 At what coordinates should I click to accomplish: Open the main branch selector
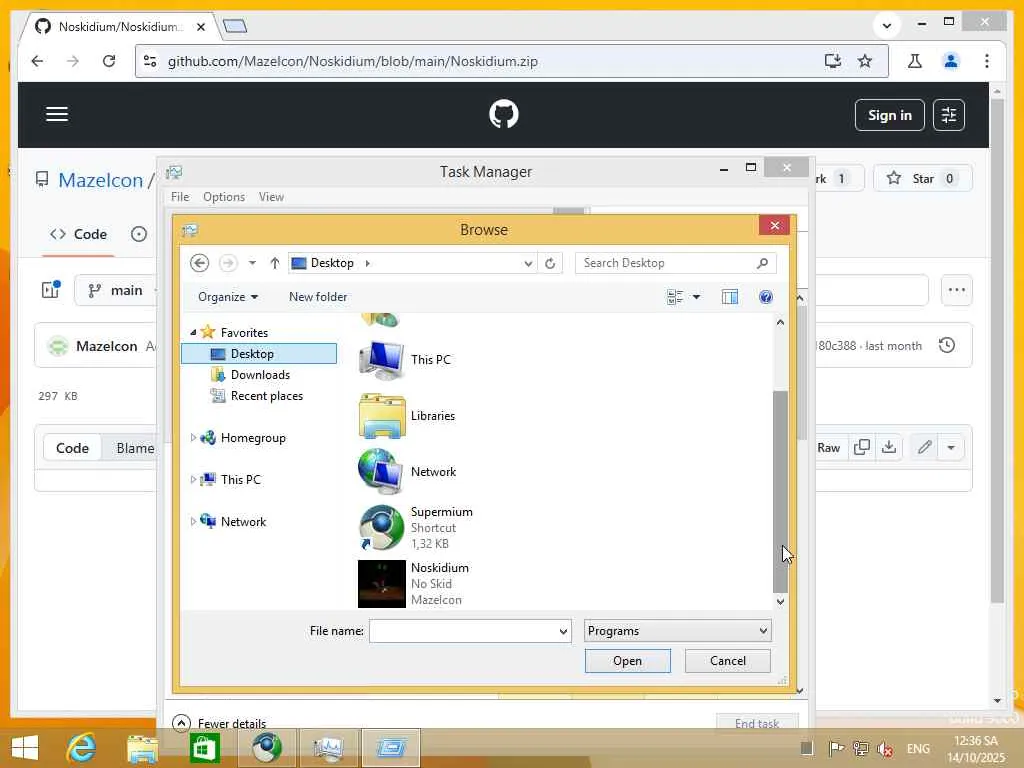116,291
